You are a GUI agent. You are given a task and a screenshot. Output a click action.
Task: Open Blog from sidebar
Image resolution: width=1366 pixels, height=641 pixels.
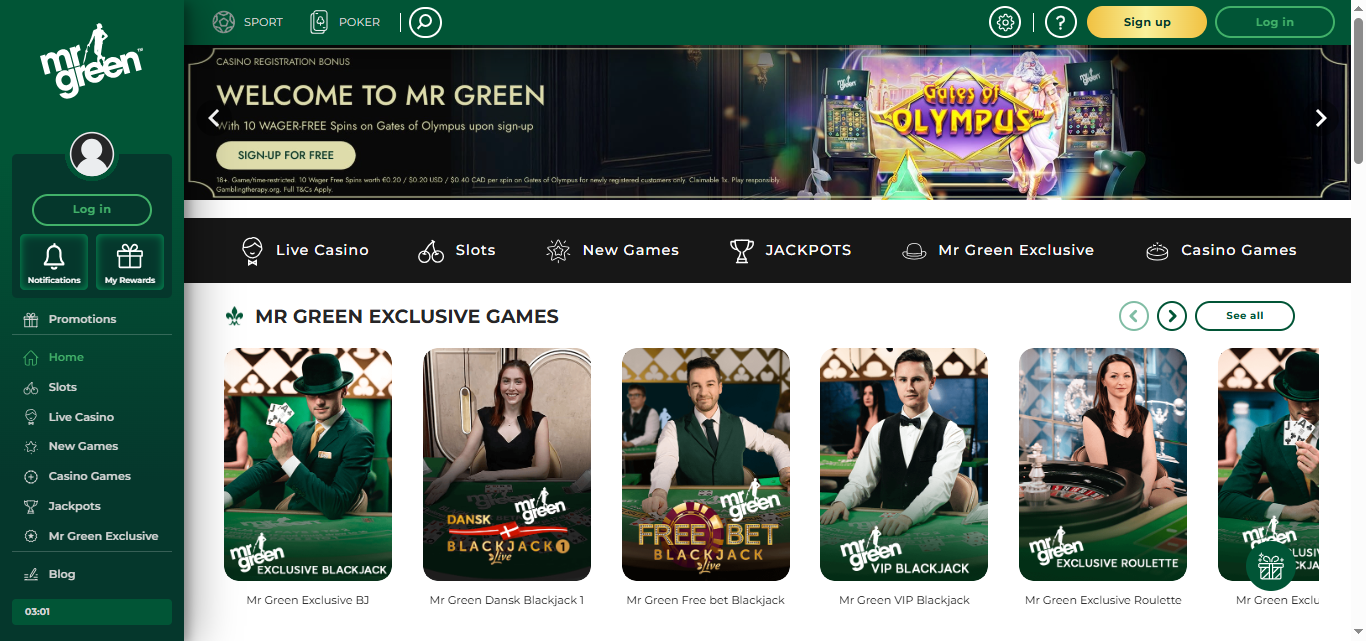click(62, 574)
